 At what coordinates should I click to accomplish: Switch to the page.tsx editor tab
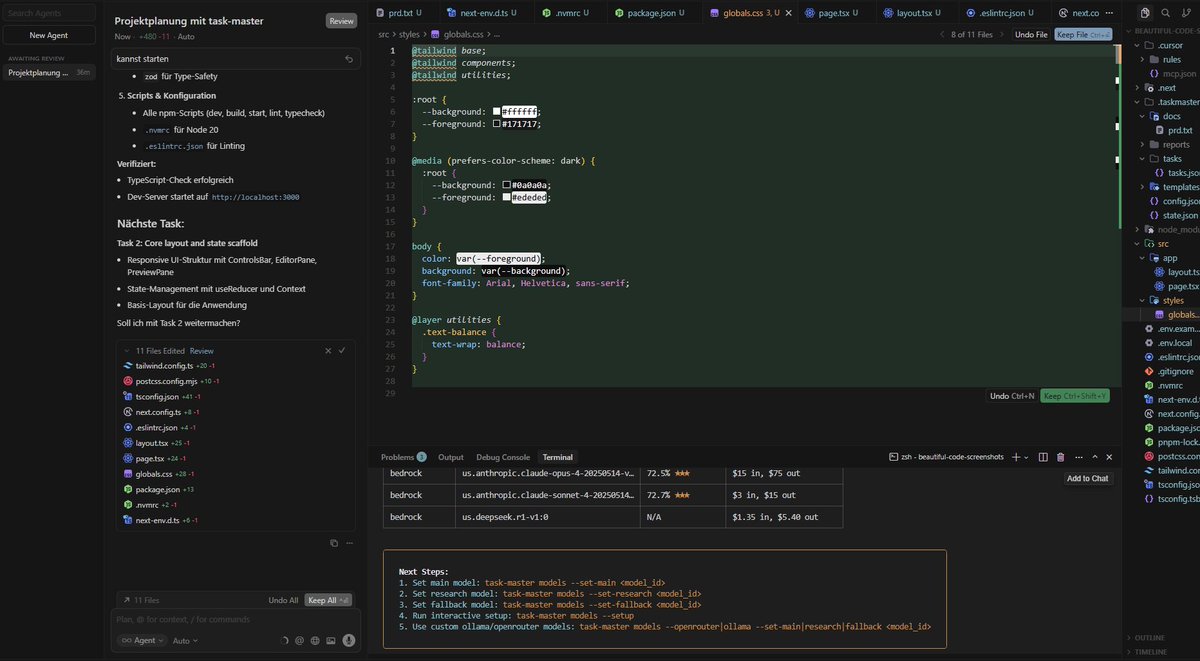(x=834, y=13)
